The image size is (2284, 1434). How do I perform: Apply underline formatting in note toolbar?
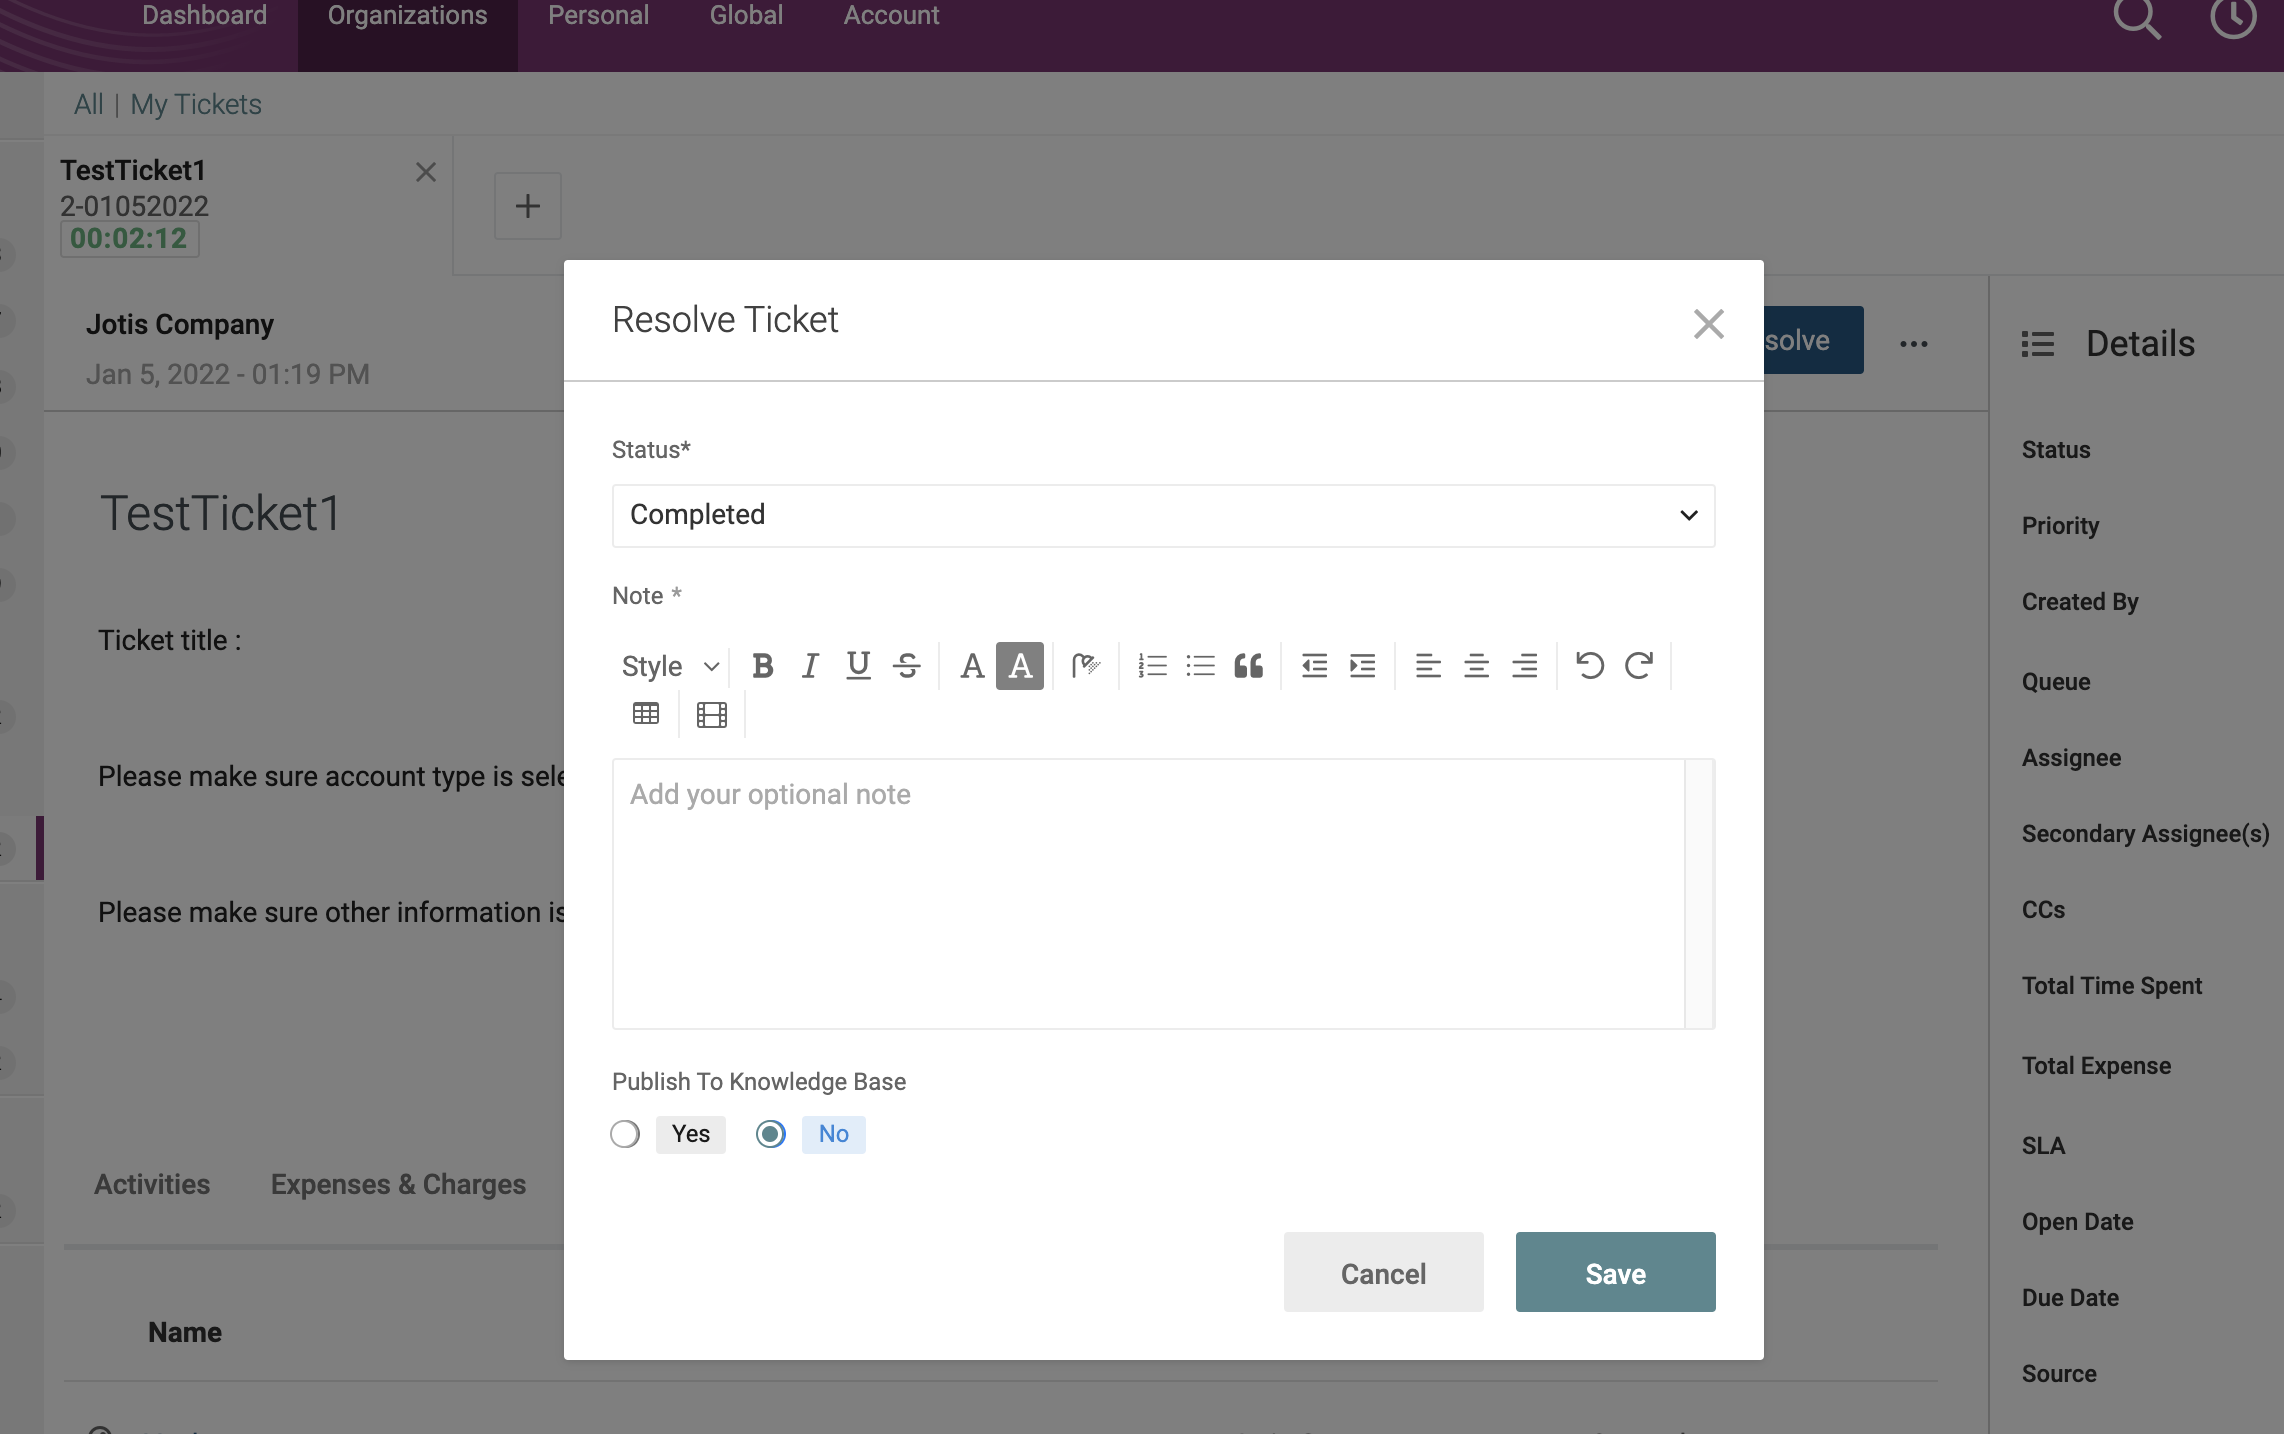click(858, 666)
